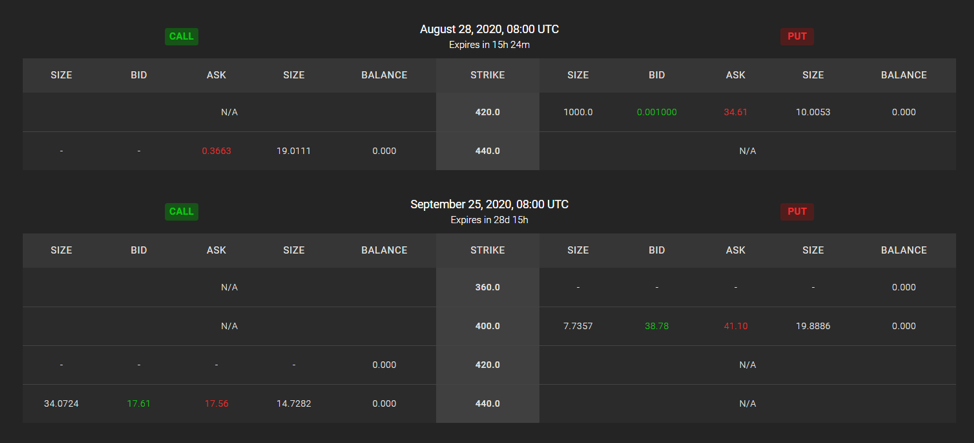Click the 38.78 put bid price

[x=656, y=326]
